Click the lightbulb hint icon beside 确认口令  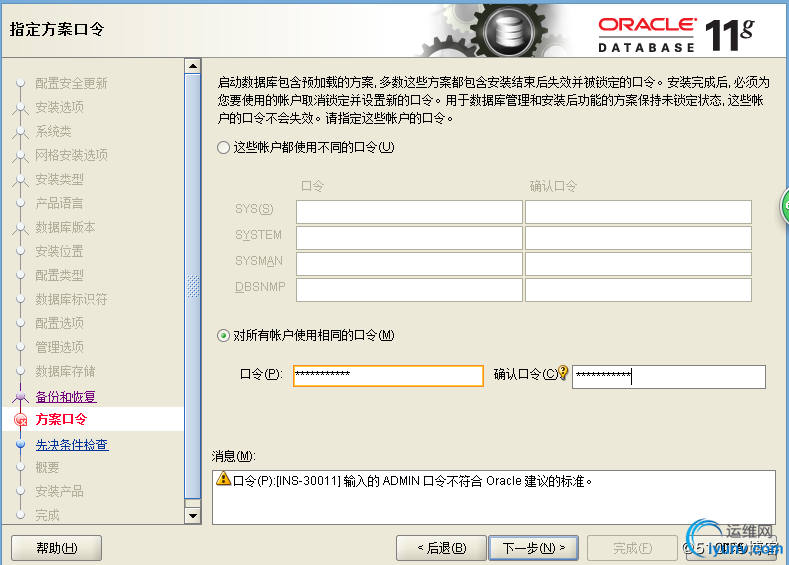click(x=563, y=372)
